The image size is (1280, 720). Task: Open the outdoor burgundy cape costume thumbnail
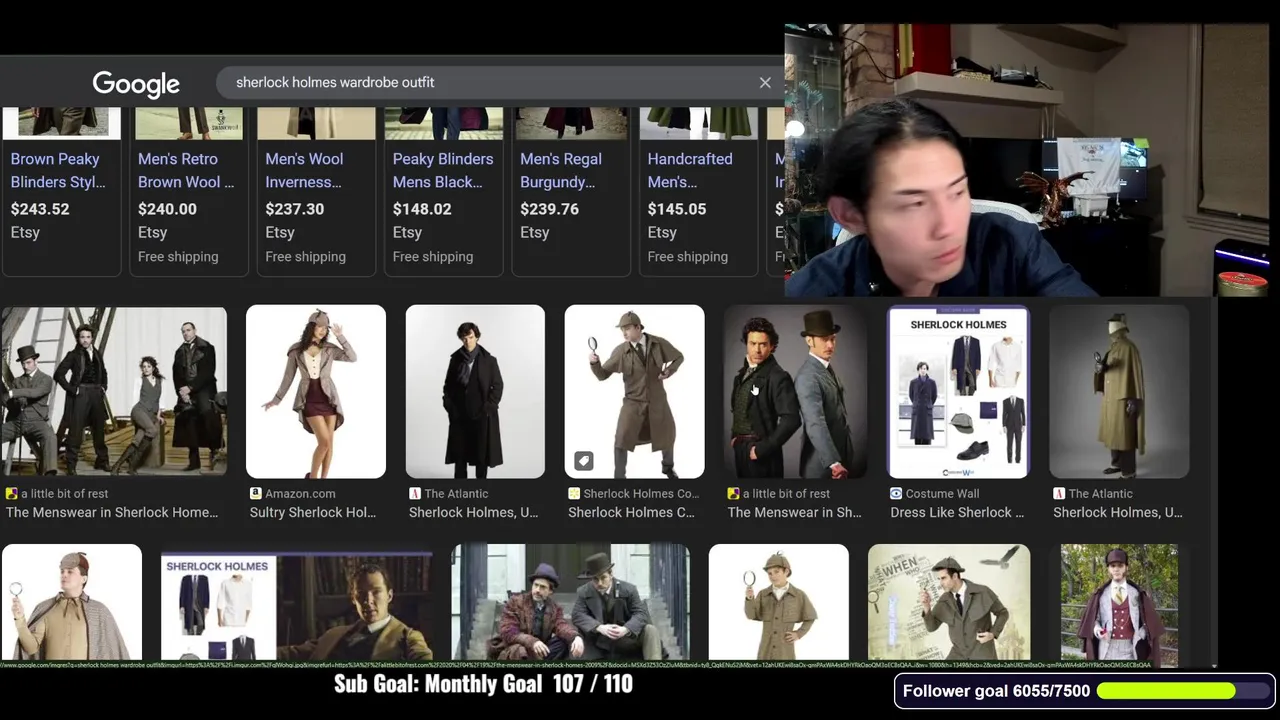[x=1119, y=602]
